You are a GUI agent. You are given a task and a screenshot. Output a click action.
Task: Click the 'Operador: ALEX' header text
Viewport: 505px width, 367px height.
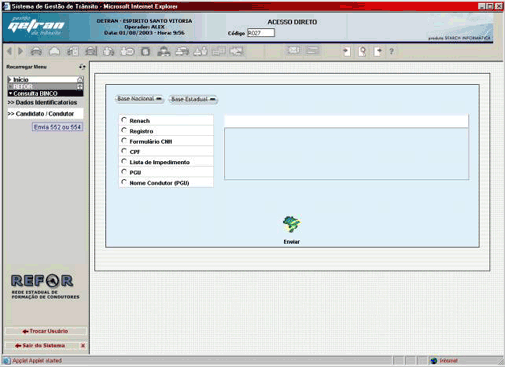(x=144, y=27)
